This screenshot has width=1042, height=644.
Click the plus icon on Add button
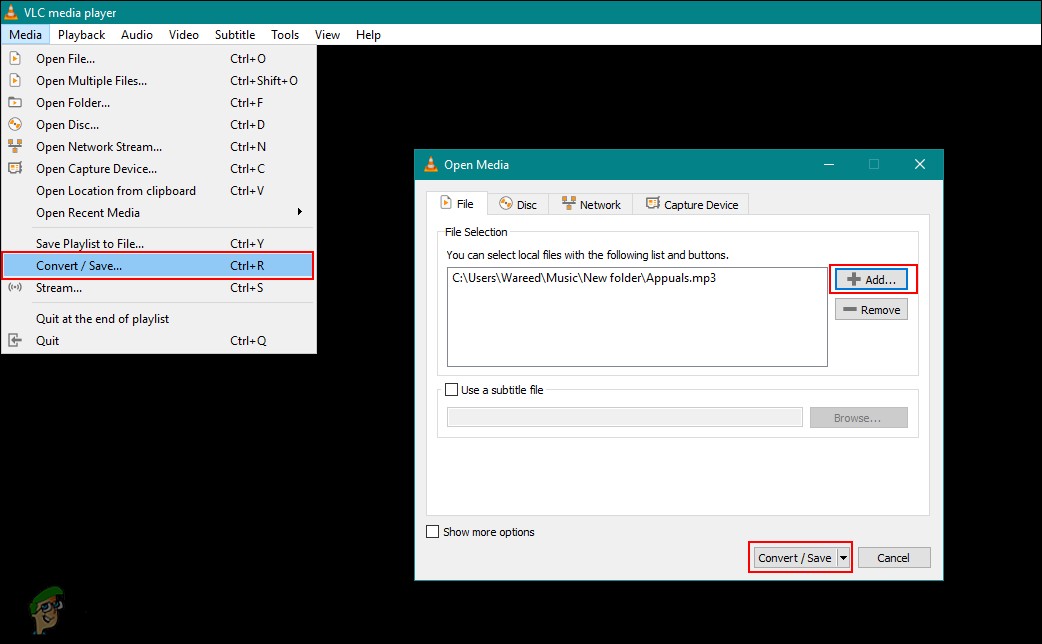(x=854, y=279)
